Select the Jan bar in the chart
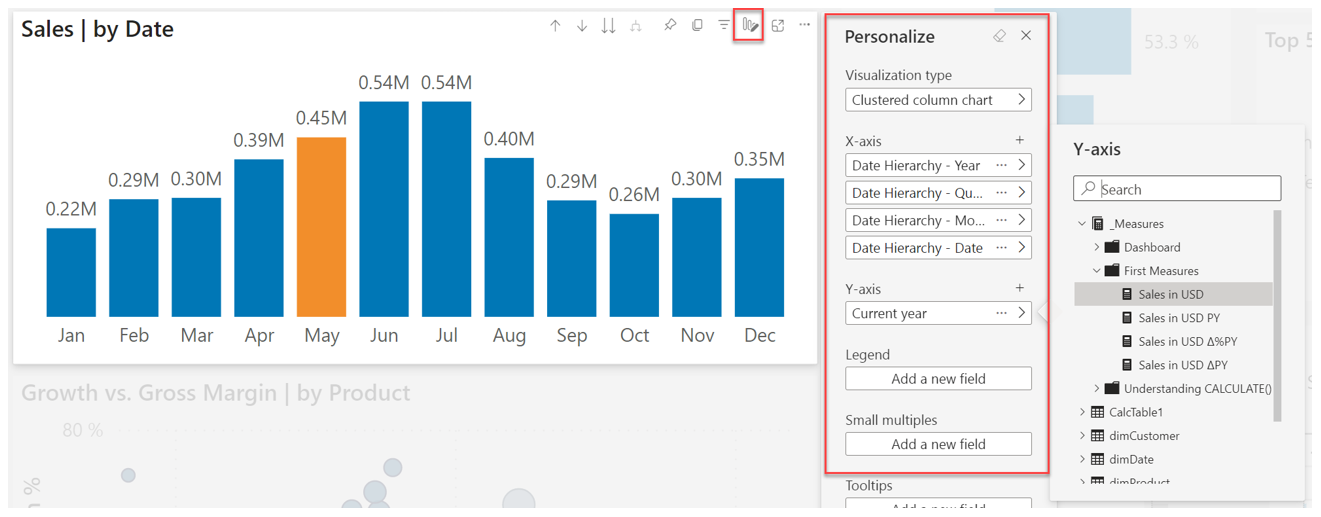1321x517 pixels. [71, 272]
